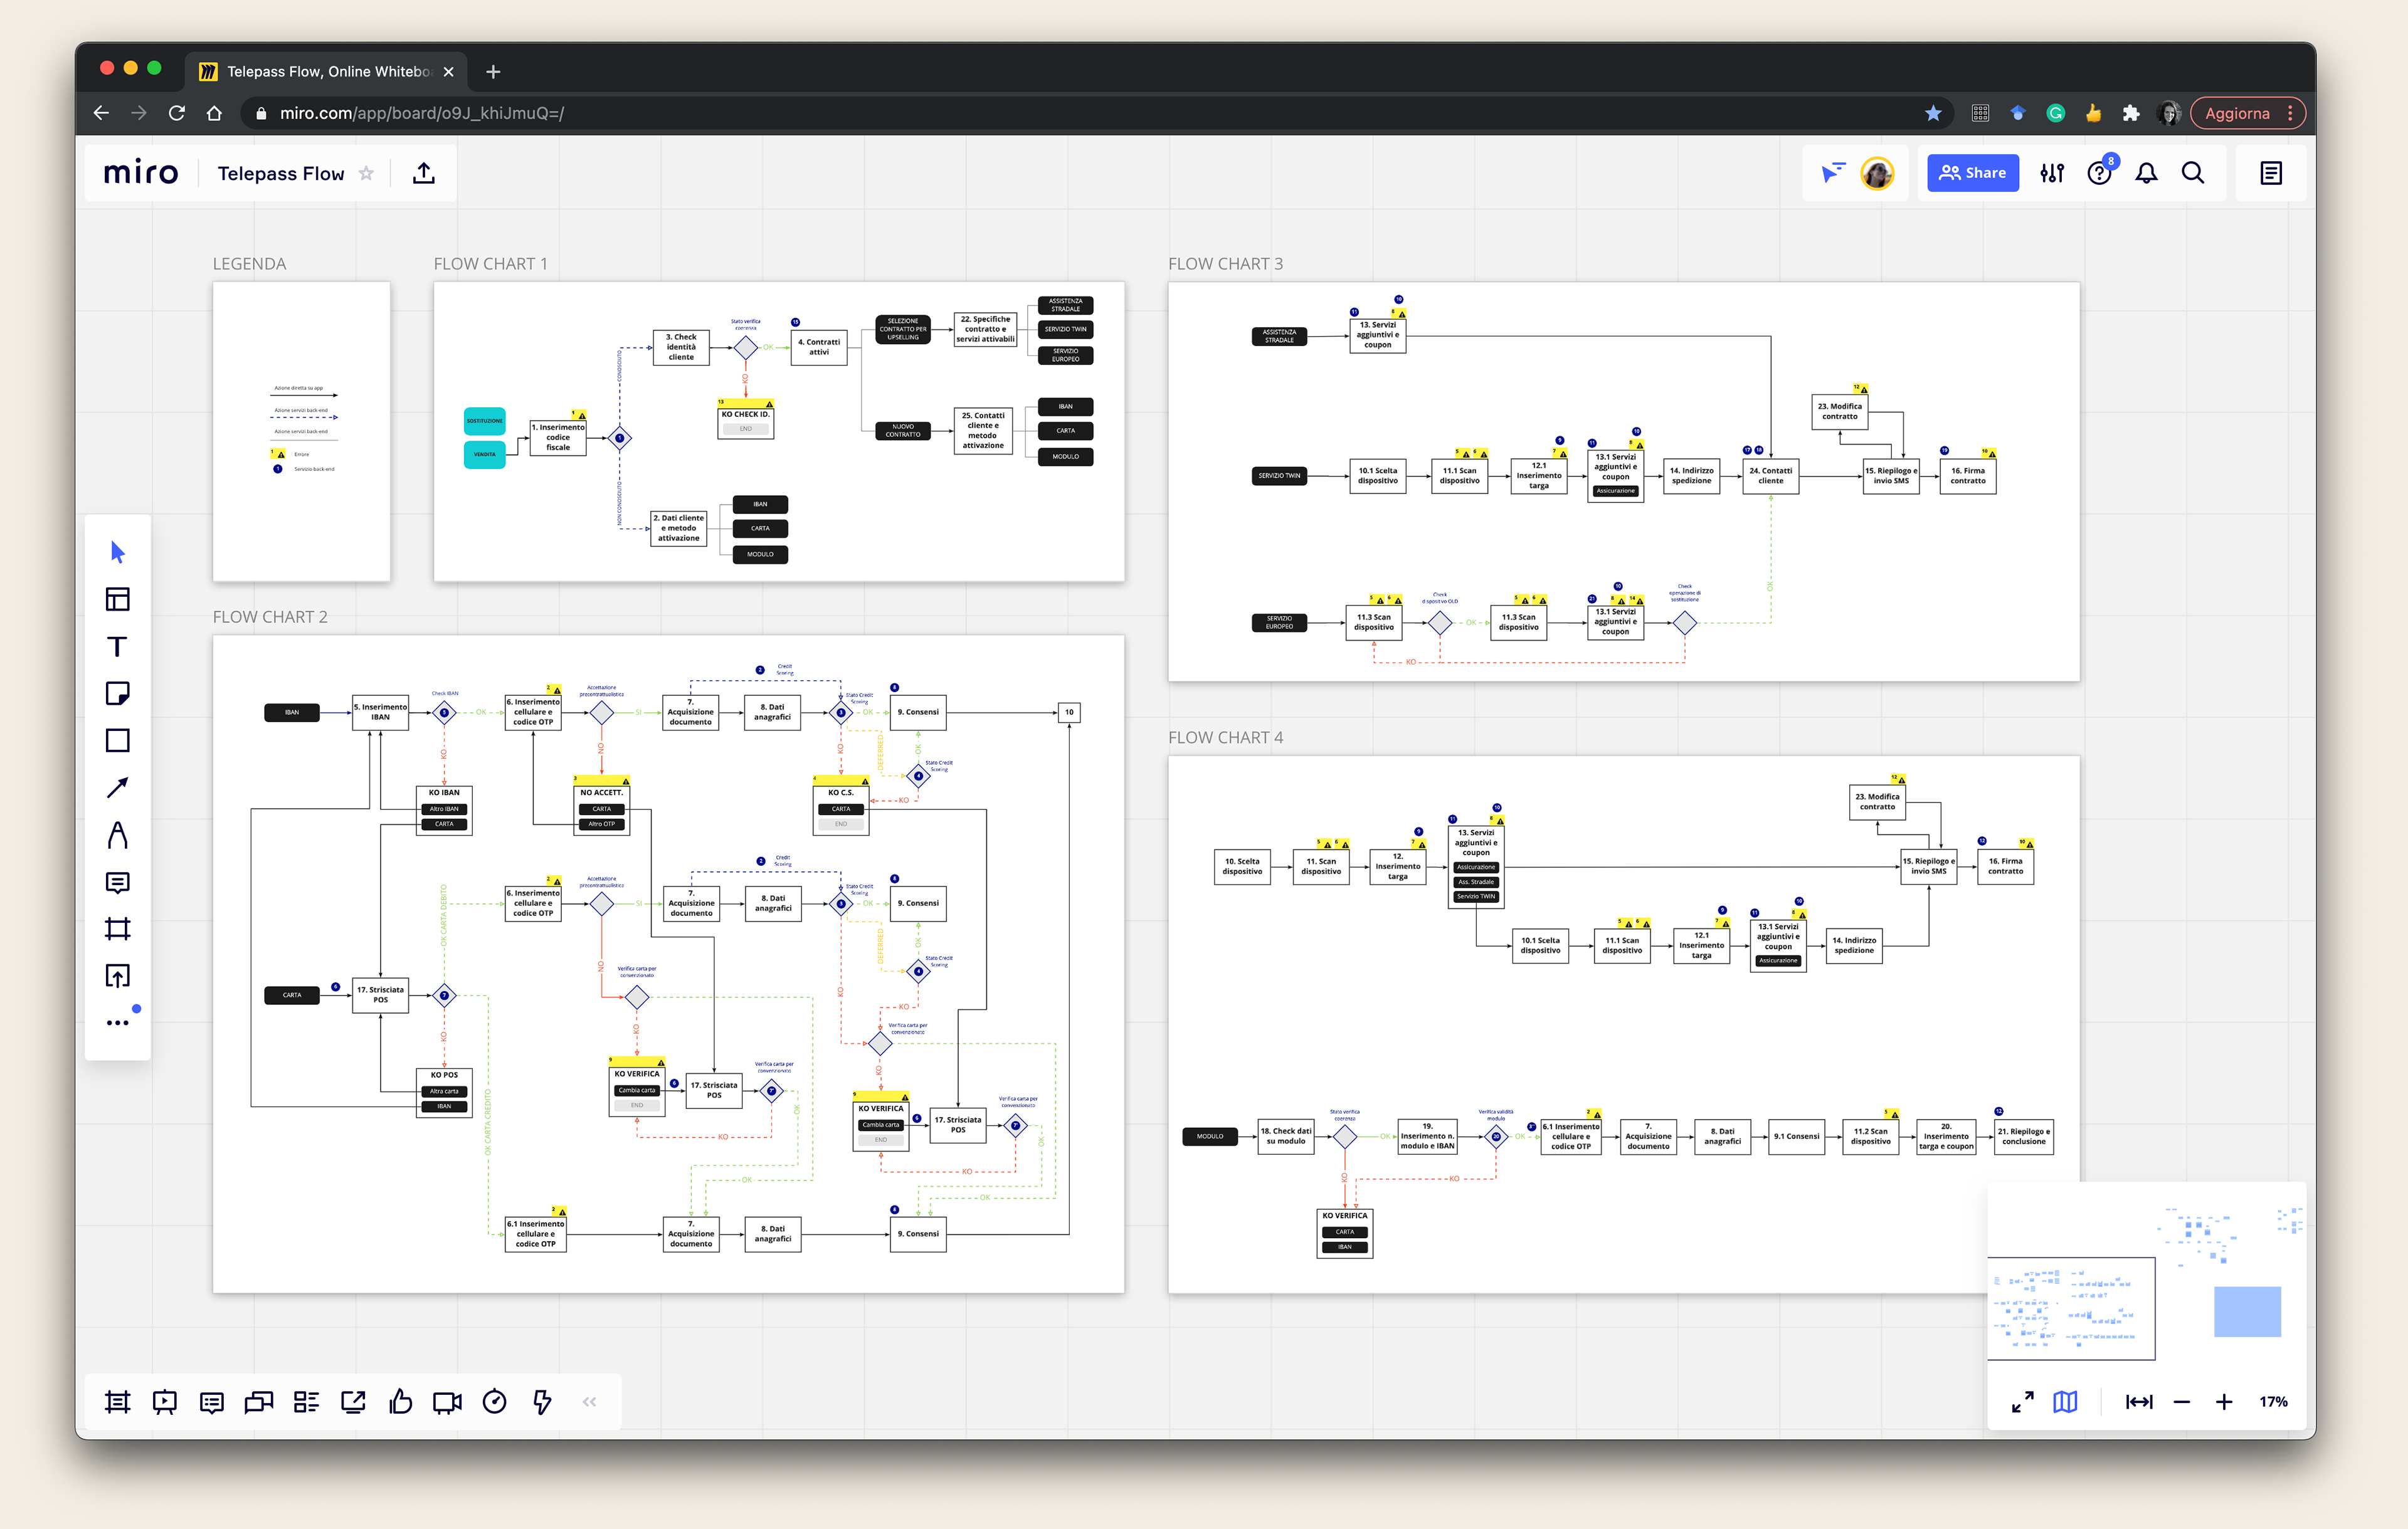The height and width of the screenshot is (1529, 2408).
Task: Open the user avatar in miro header
Action: [x=1877, y=173]
